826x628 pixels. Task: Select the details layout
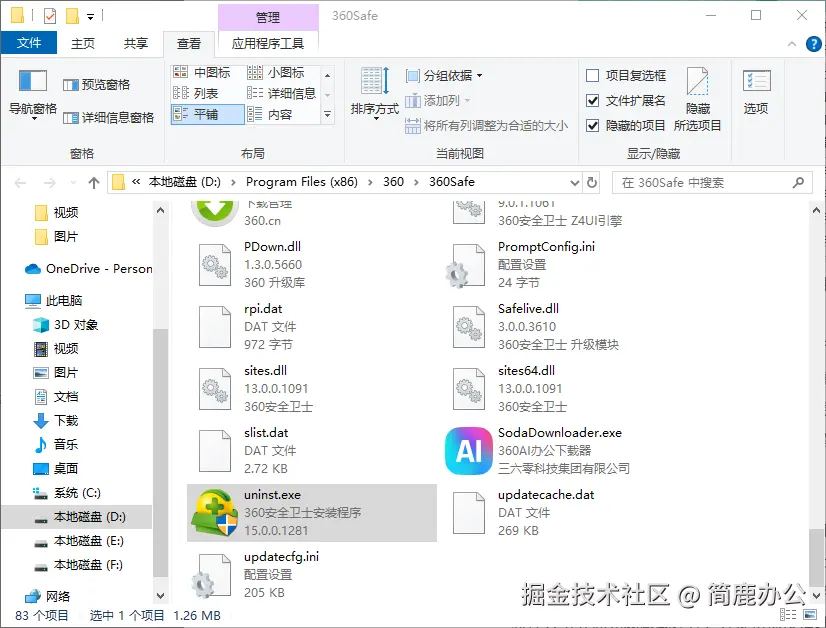[x=281, y=93]
